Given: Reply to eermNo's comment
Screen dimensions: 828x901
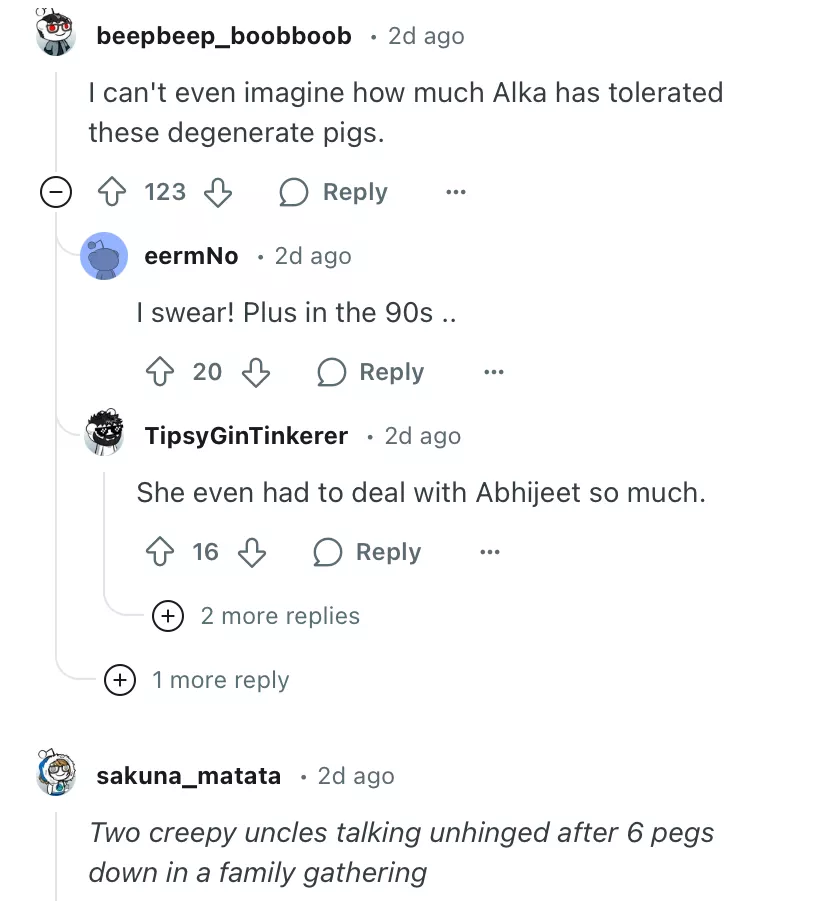Looking at the screenshot, I should pos(370,372).
